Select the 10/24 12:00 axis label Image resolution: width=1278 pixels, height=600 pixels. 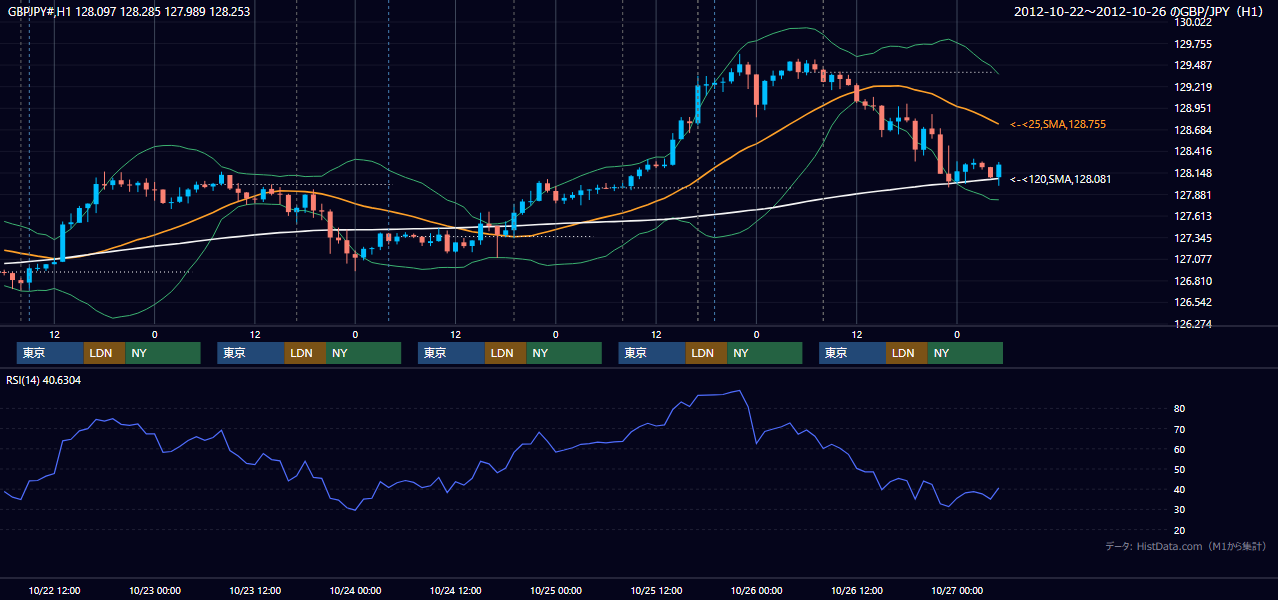pos(455,590)
